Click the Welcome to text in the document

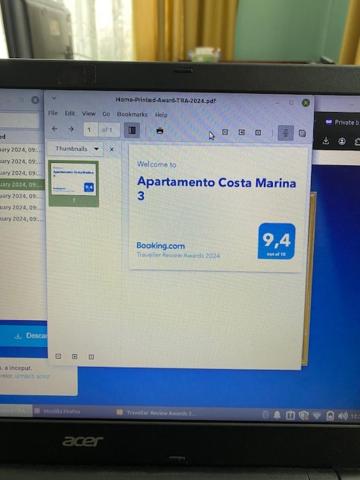[156, 164]
